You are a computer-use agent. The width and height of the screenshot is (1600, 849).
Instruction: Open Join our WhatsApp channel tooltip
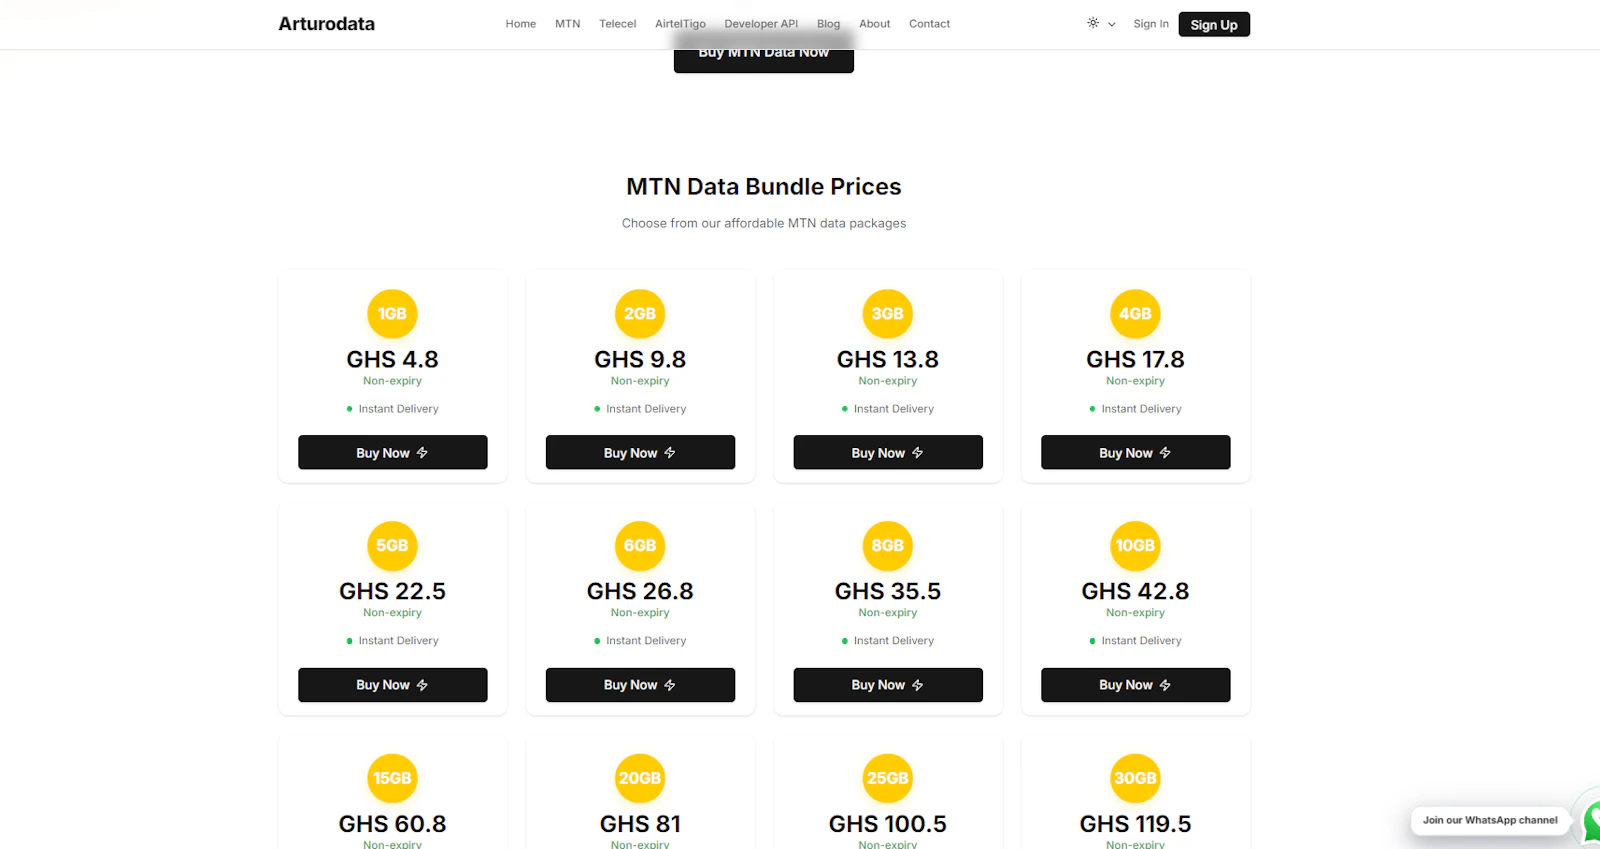click(1490, 820)
